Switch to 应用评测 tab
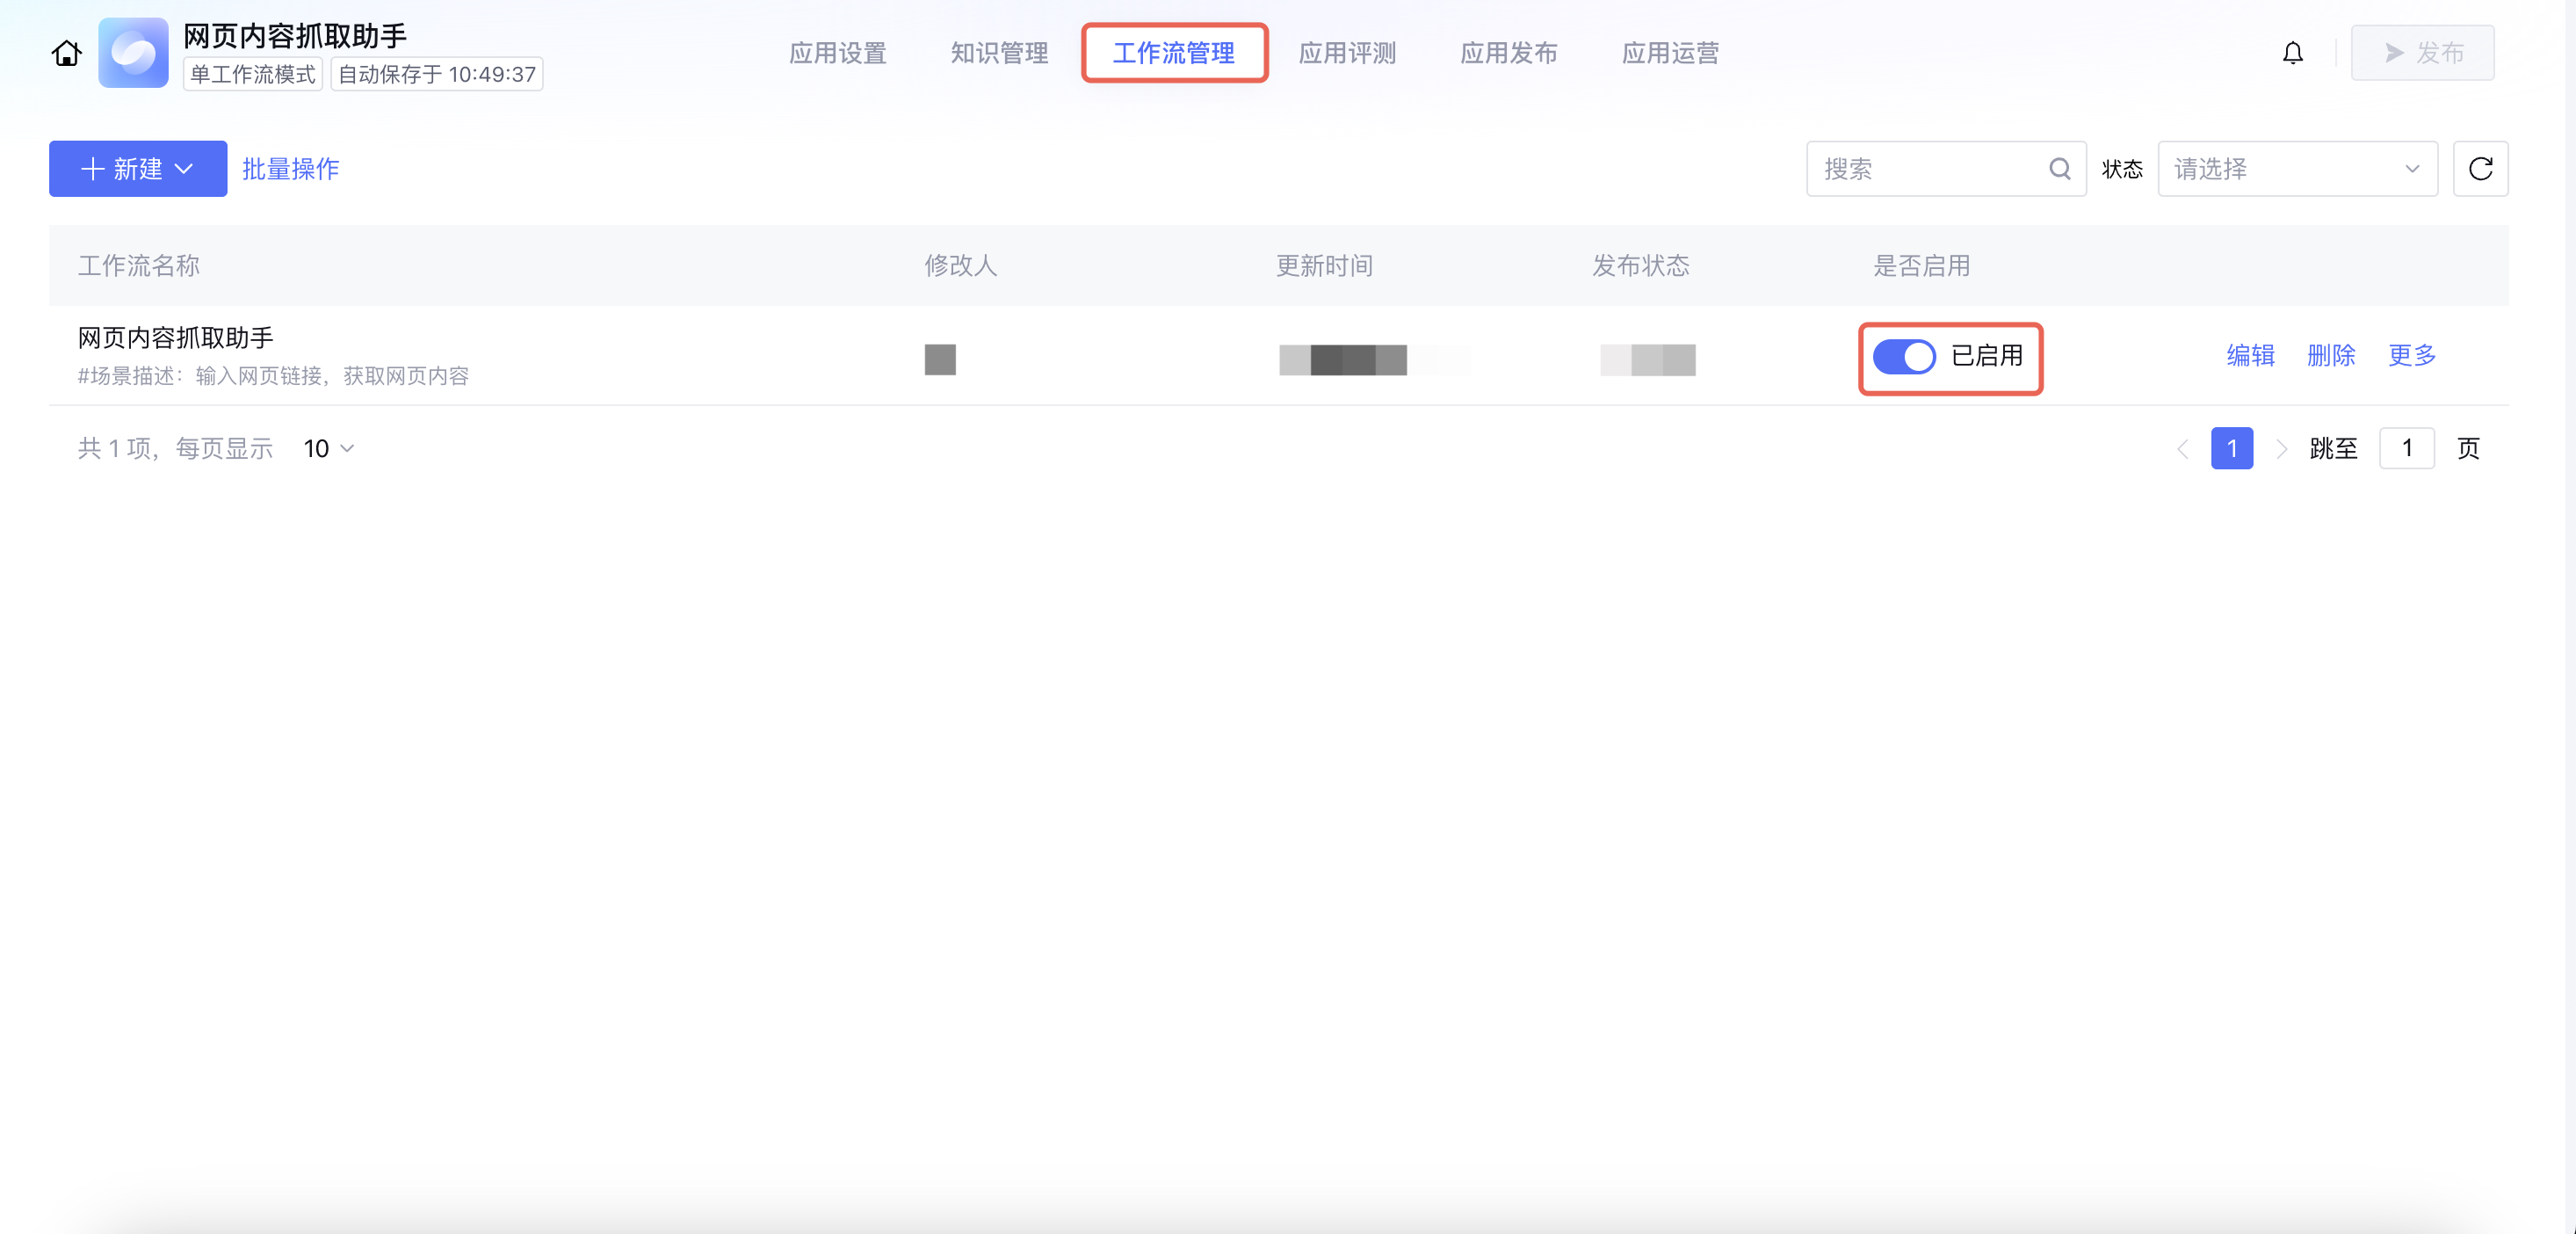This screenshot has height=1234, width=2576. 1346,53
